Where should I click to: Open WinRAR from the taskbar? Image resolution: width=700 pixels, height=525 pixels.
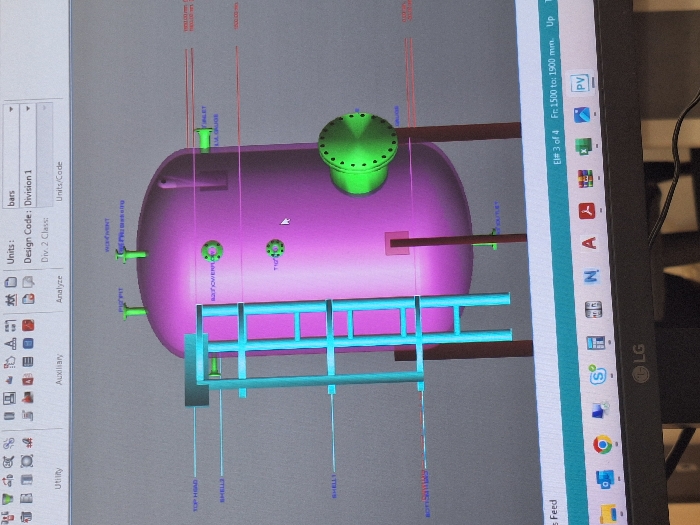(x=587, y=178)
